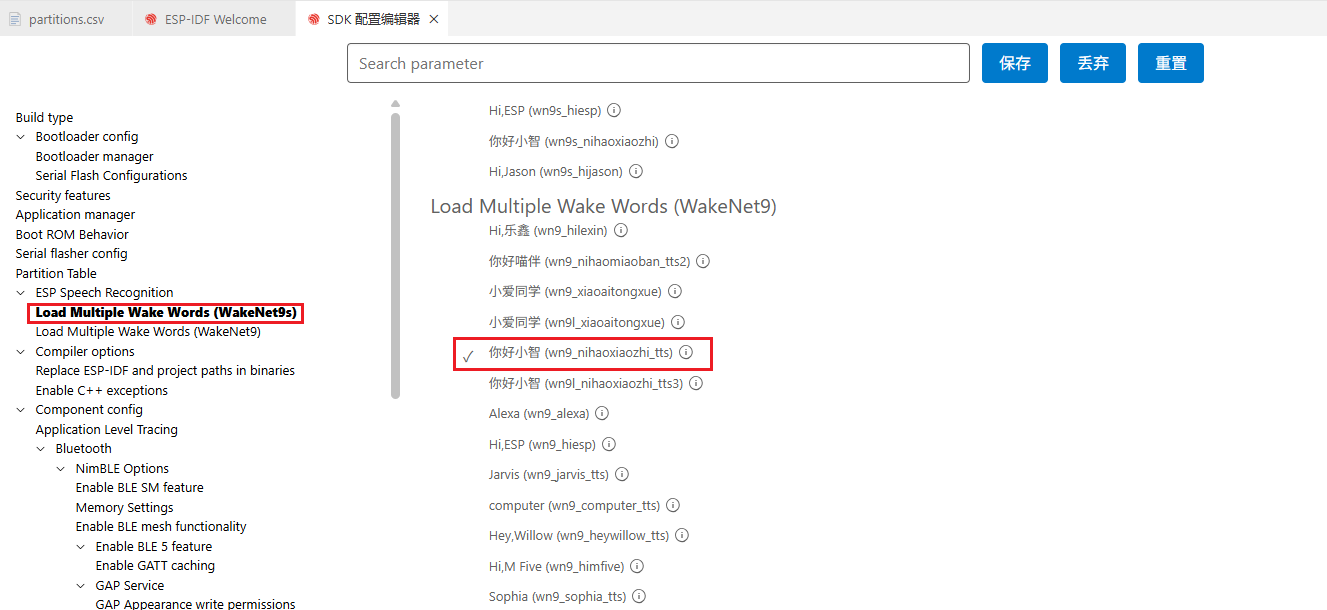
Task: Click info icon beside wn9_alexa
Action: coord(602,414)
